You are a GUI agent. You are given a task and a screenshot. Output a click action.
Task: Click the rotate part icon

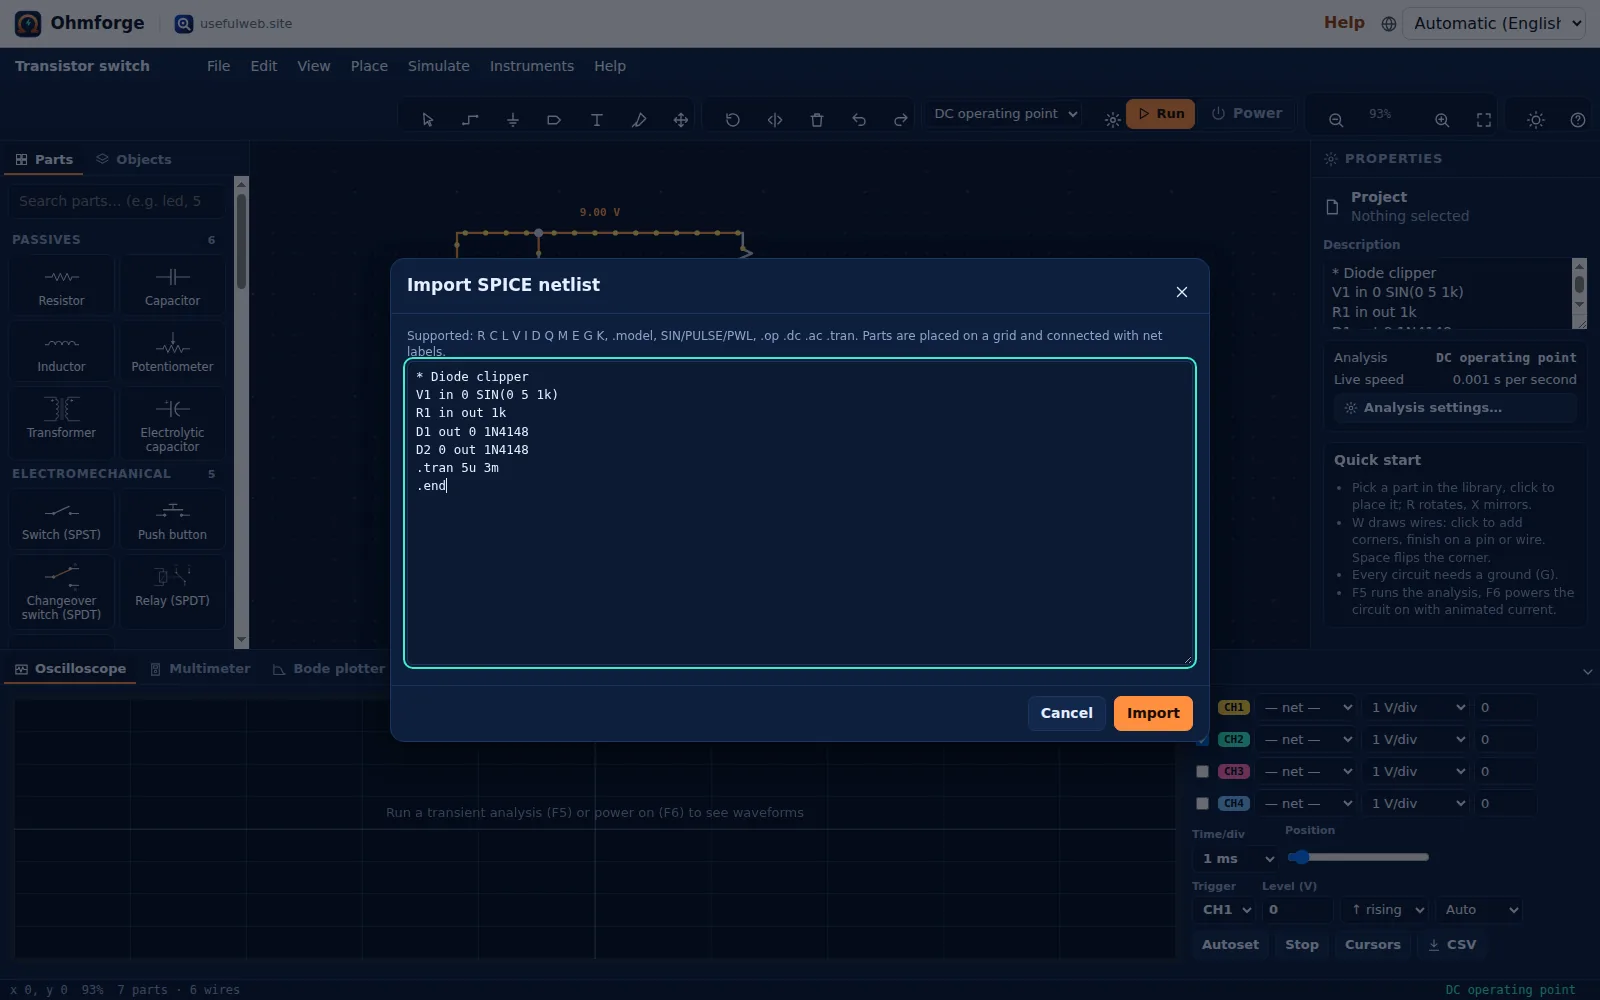point(732,120)
